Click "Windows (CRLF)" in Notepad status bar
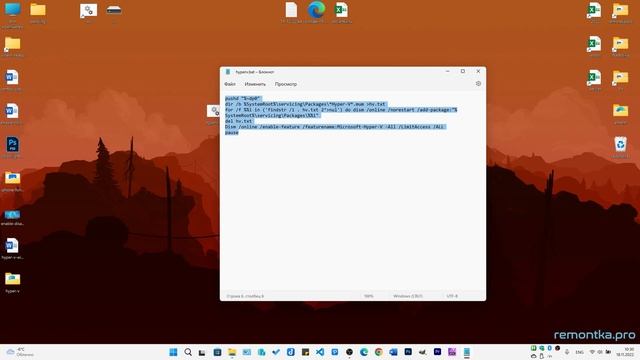 tap(408, 296)
